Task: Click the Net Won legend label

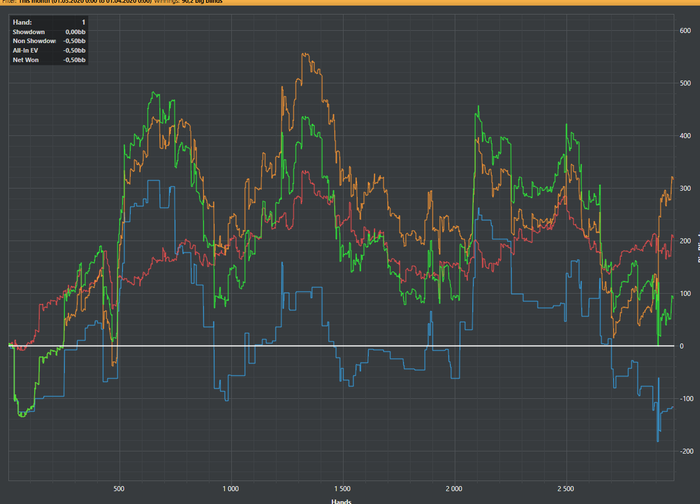Action: (25, 60)
